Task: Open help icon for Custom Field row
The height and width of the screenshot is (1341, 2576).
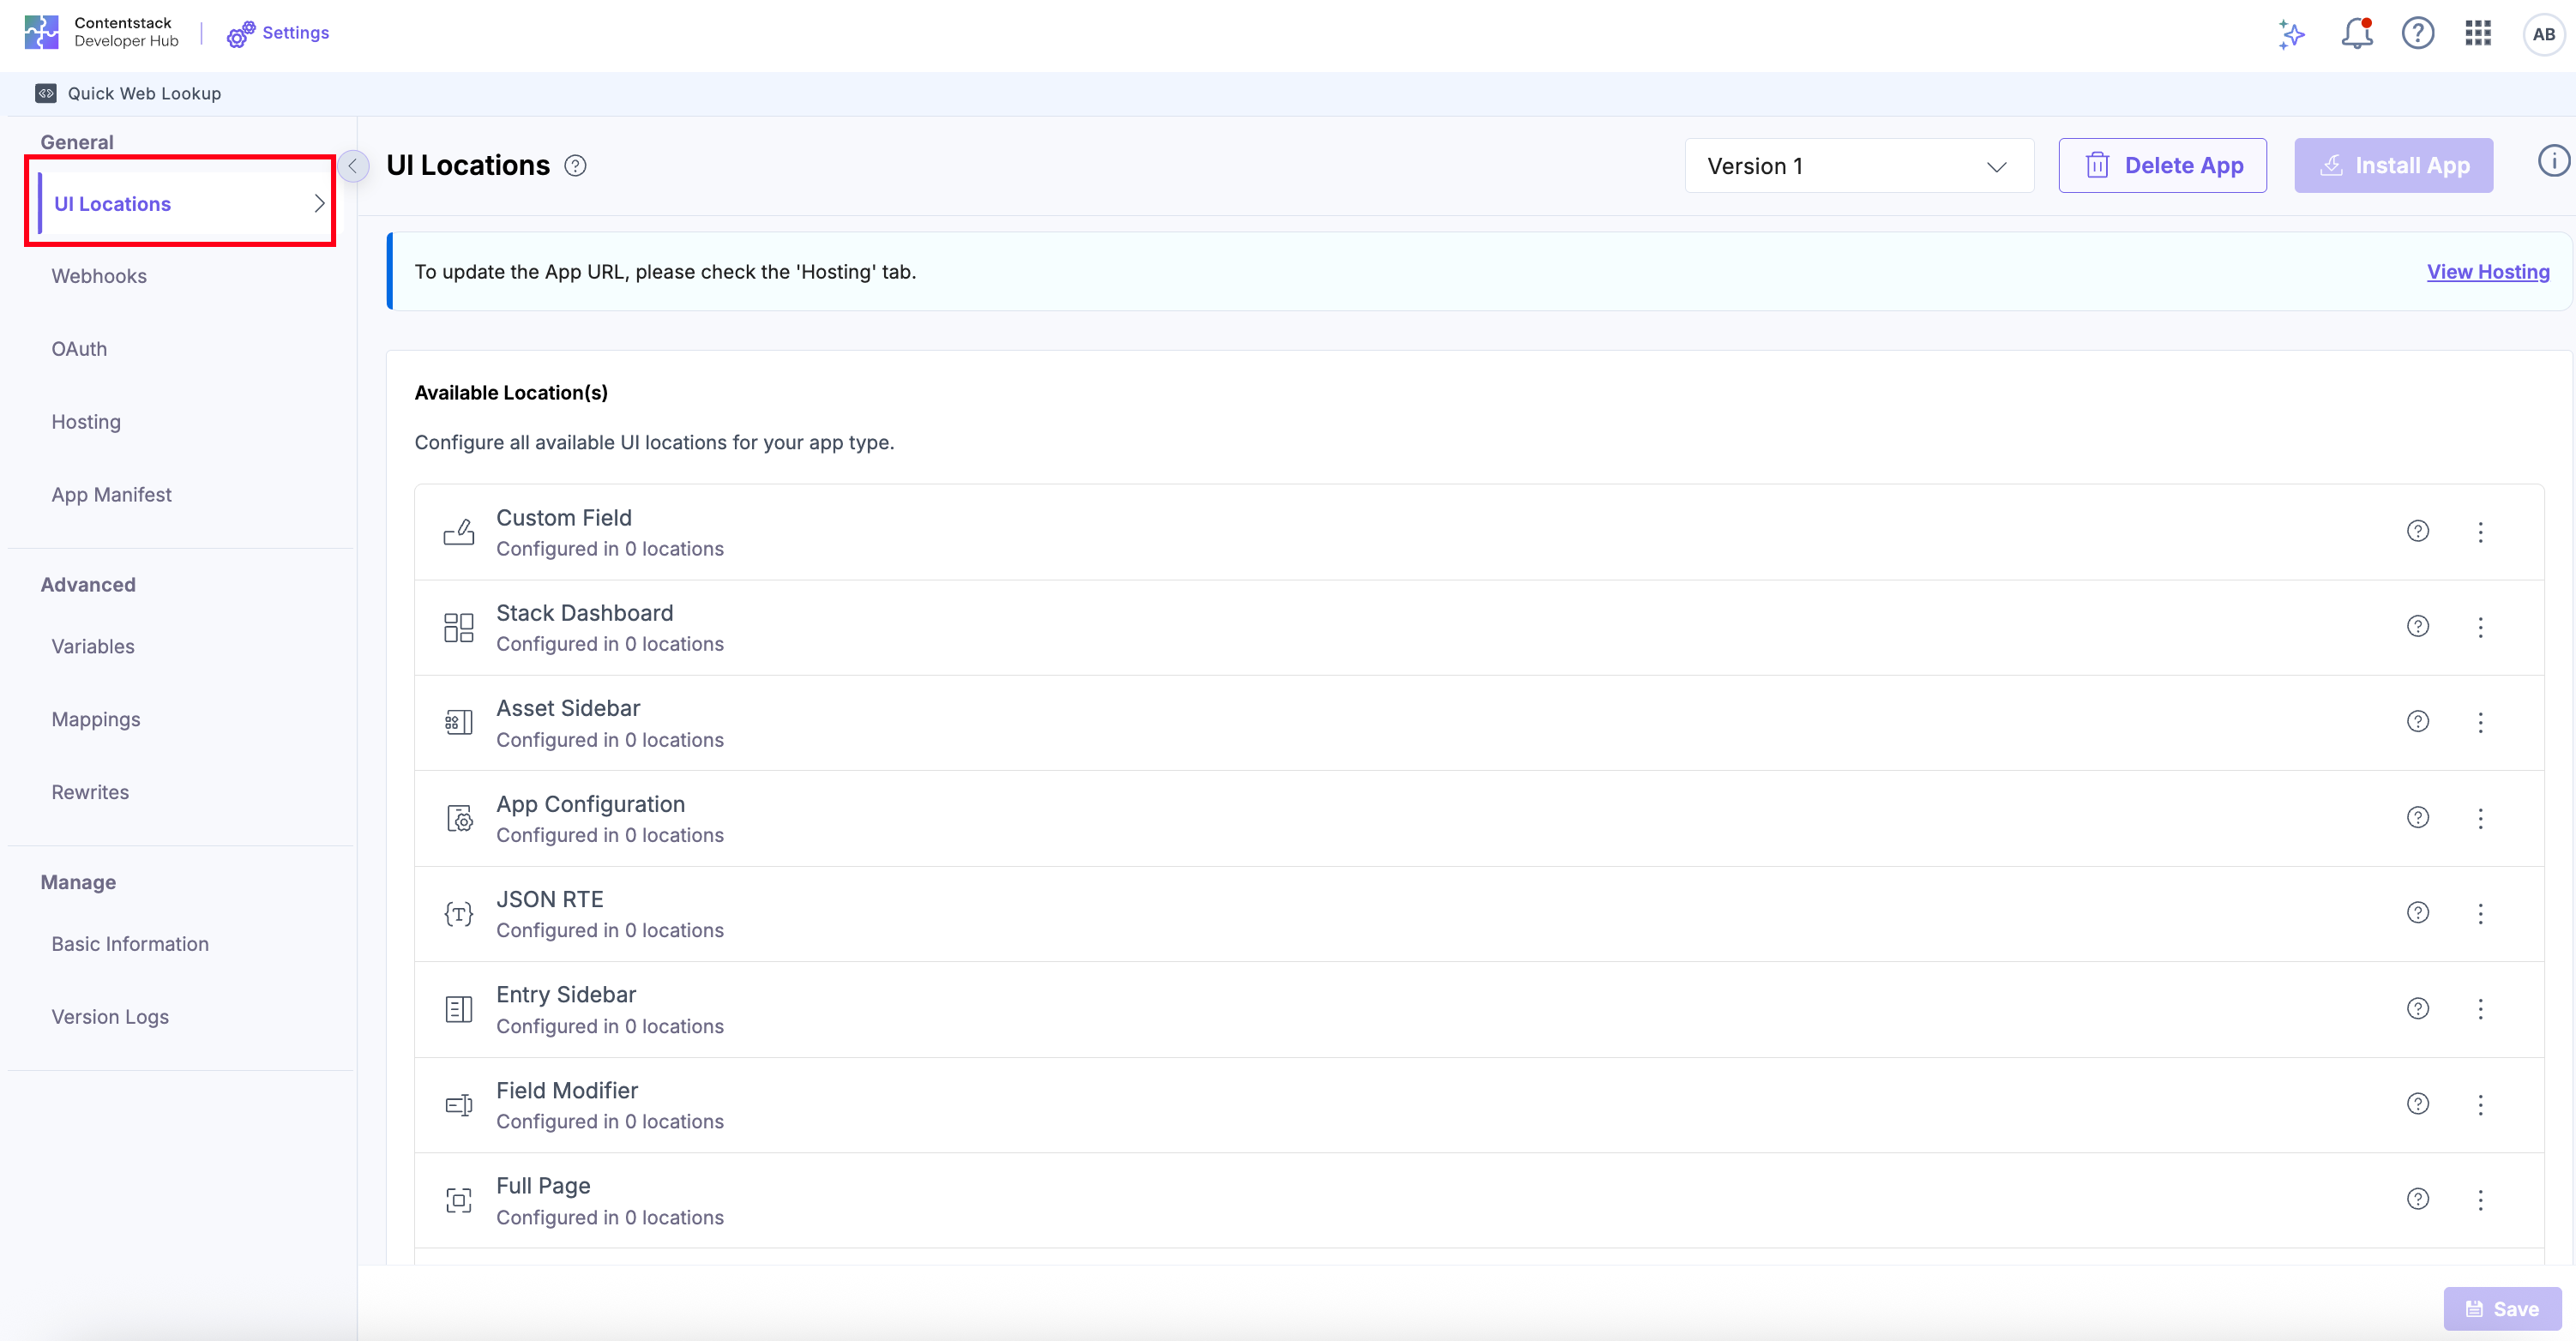Action: [2417, 531]
